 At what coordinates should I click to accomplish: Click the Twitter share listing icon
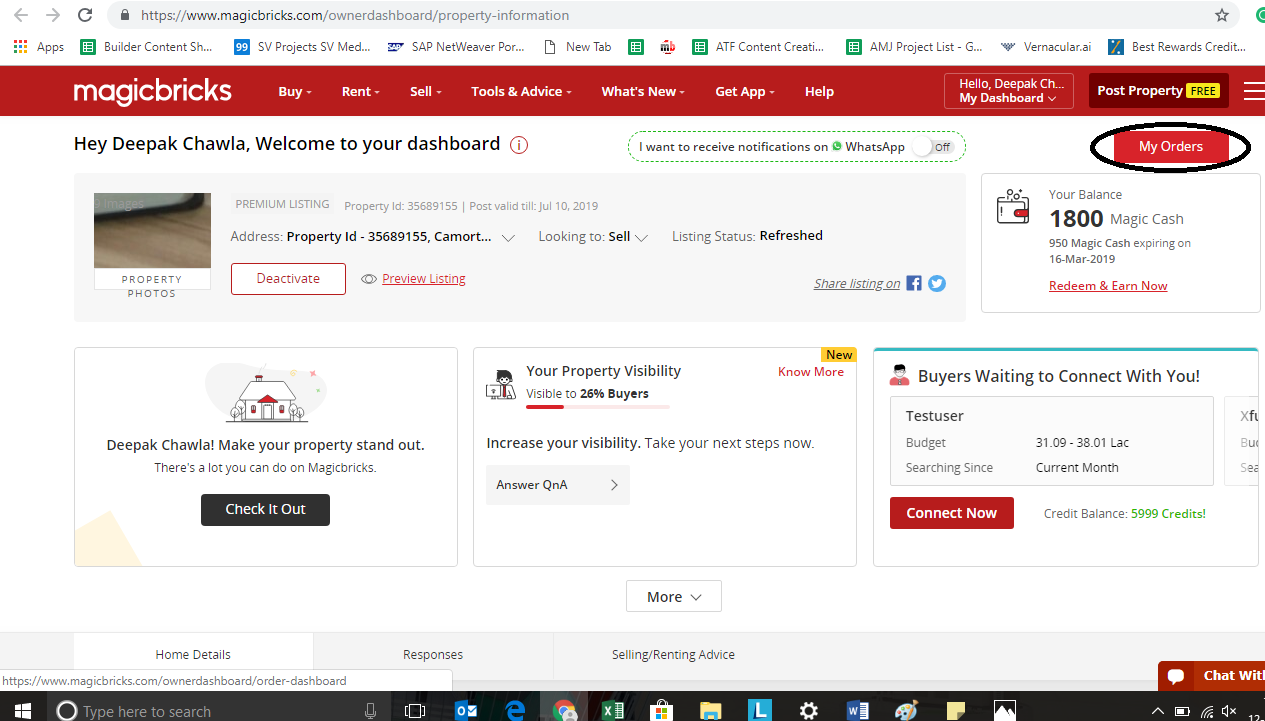click(x=937, y=283)
